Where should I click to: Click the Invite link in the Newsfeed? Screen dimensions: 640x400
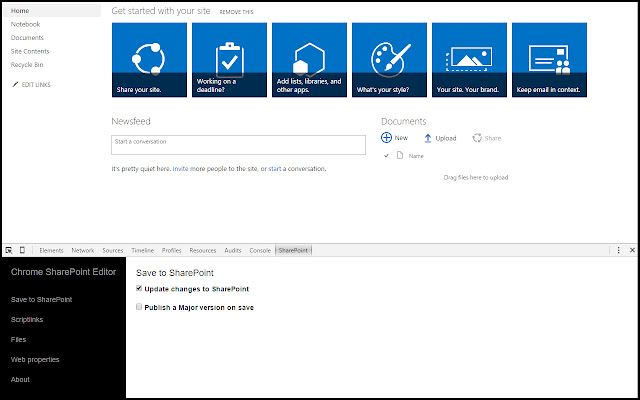180,169
